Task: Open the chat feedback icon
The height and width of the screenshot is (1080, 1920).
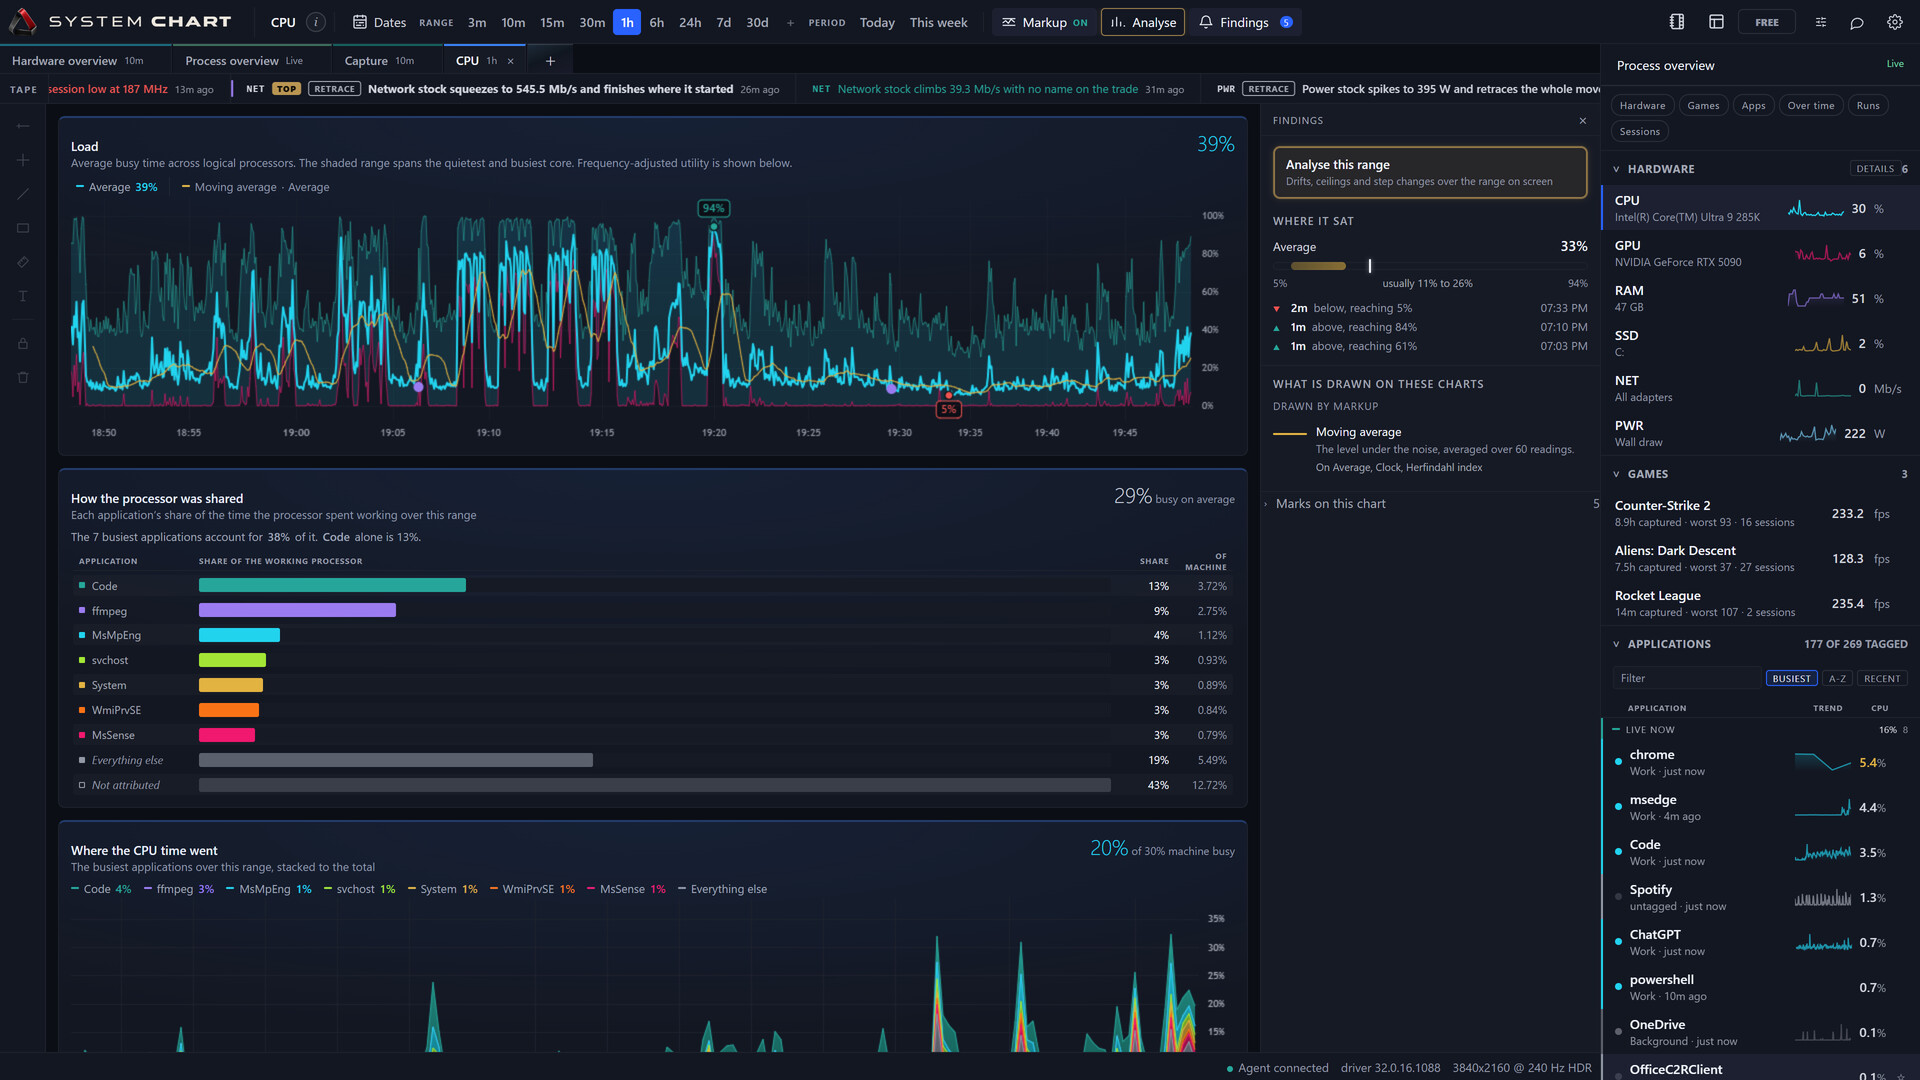Action: point(1857,22)
